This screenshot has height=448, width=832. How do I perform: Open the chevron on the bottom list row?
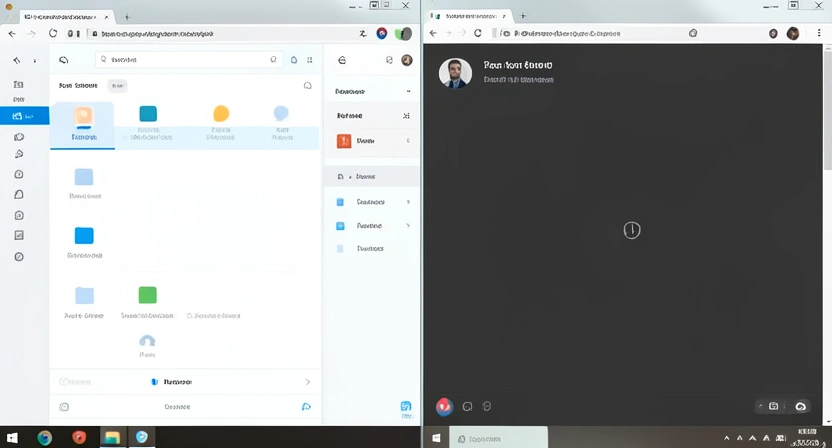click(308, 382)
